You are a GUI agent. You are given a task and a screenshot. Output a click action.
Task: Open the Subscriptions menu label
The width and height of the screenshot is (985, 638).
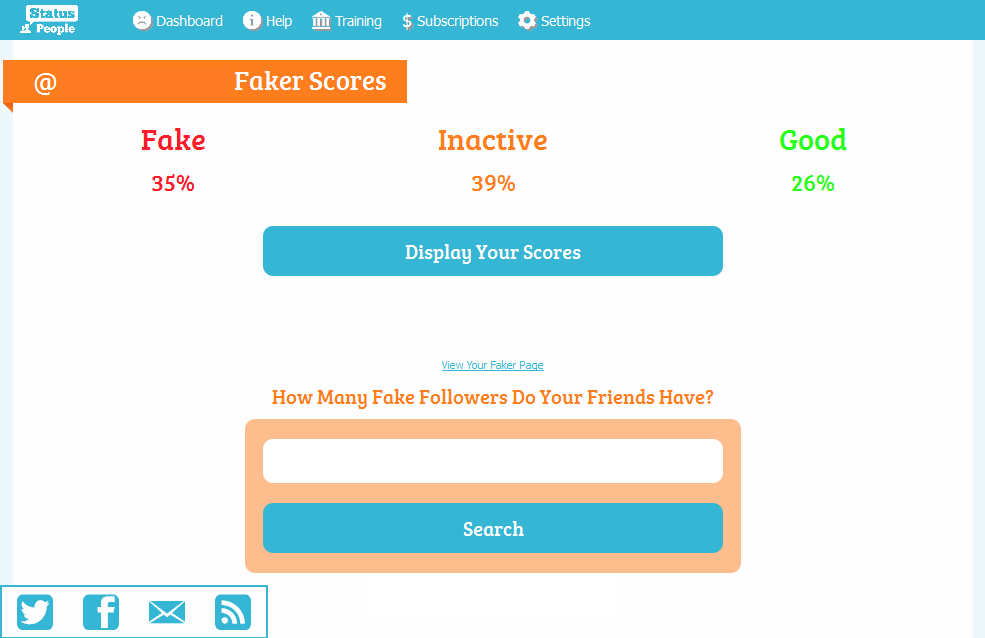pyautogui.click(x=458, y=21)
